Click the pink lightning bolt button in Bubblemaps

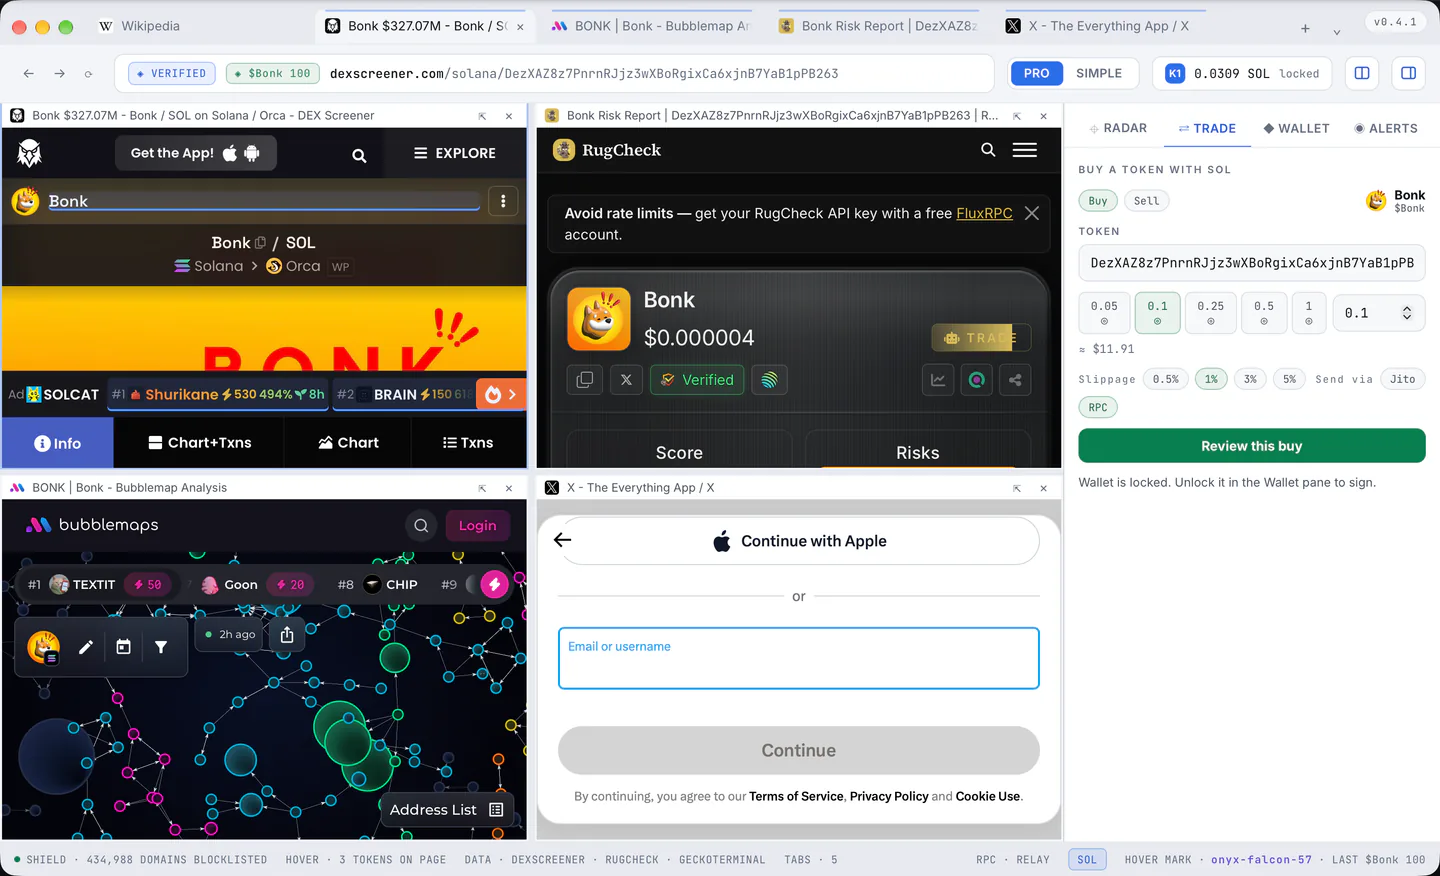click(494, 584)
